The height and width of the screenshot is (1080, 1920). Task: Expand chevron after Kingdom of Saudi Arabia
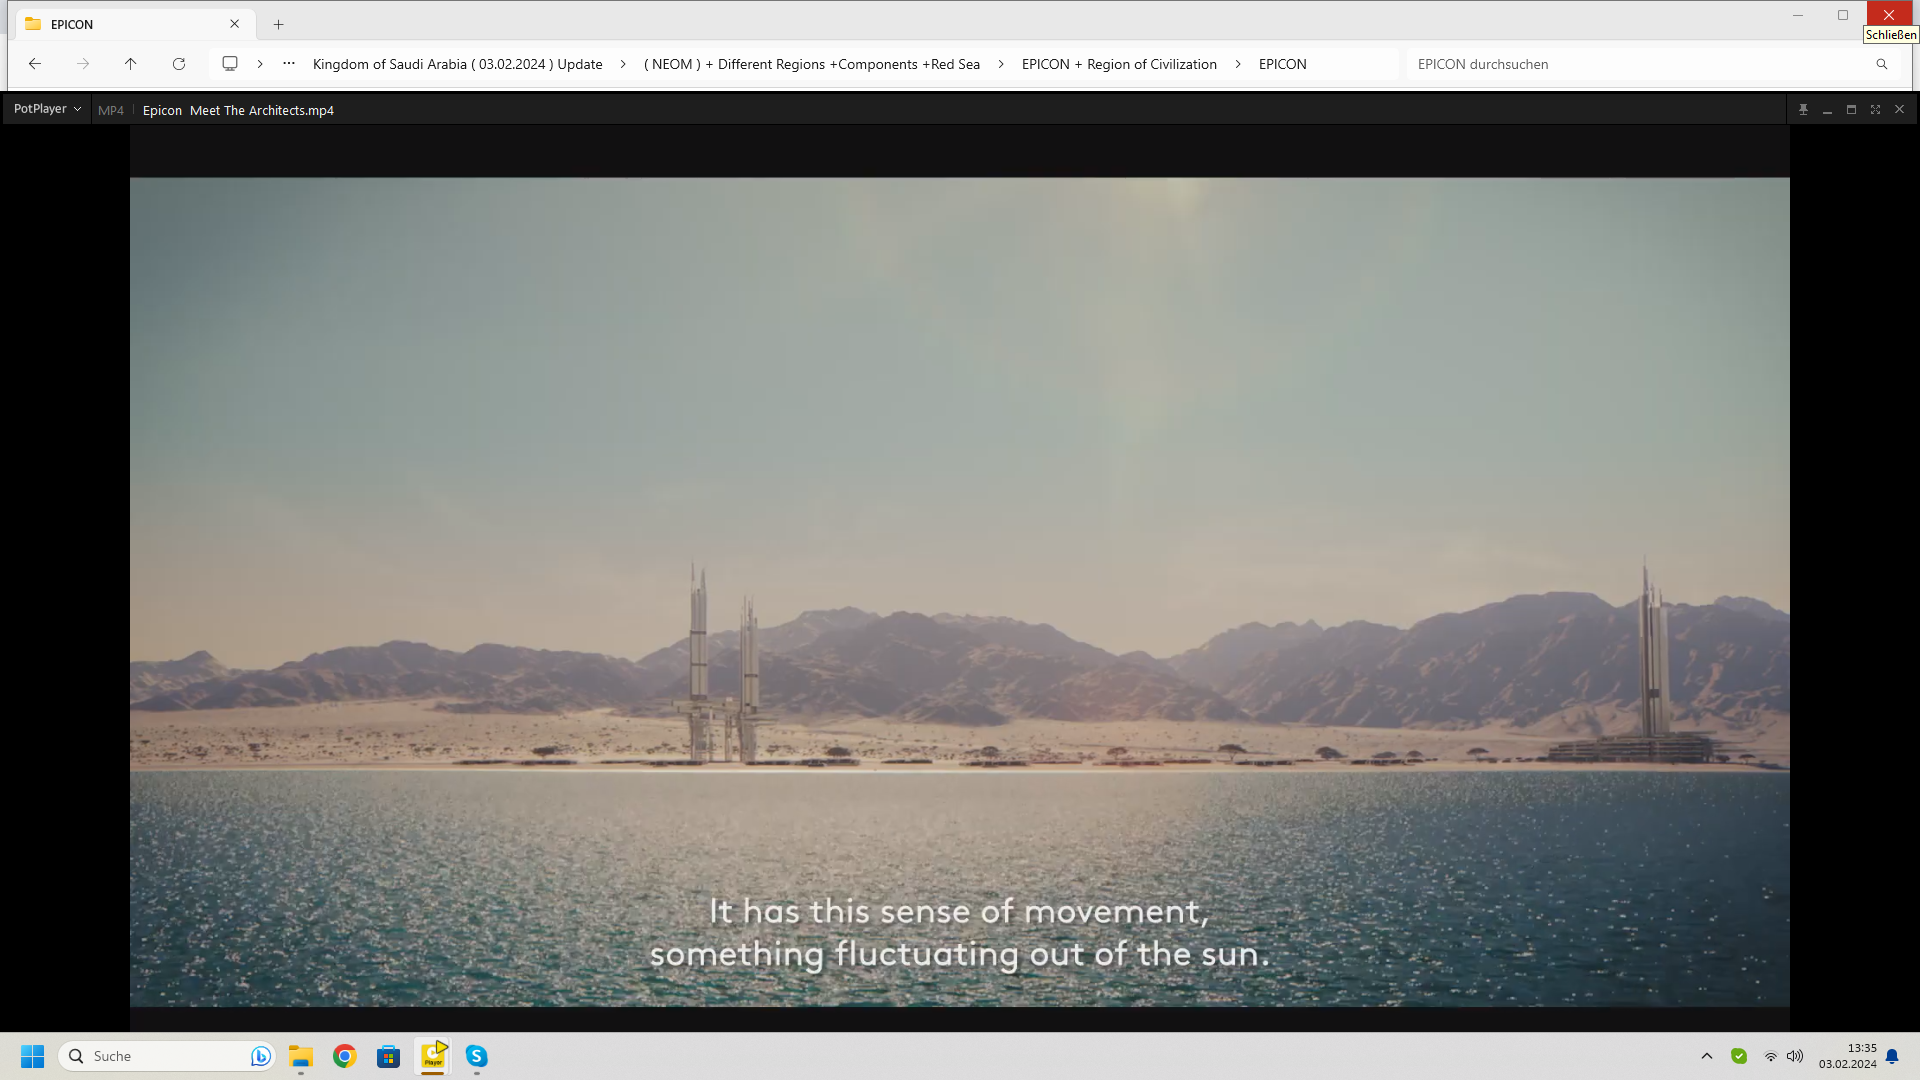click(x=623, y=64)
